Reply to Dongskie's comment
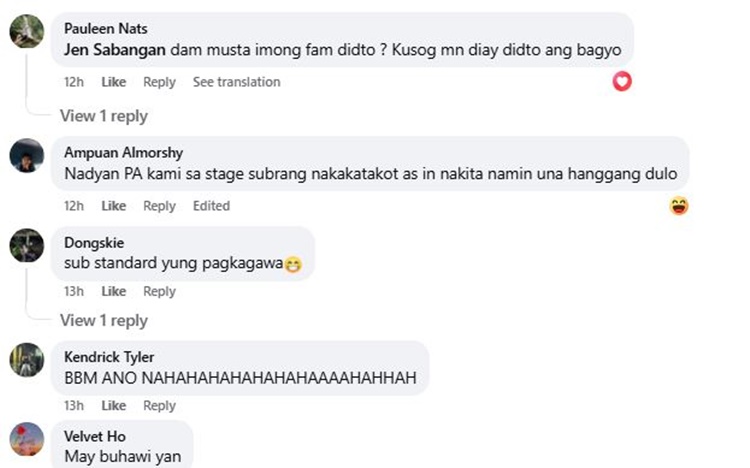 [159, 292]
